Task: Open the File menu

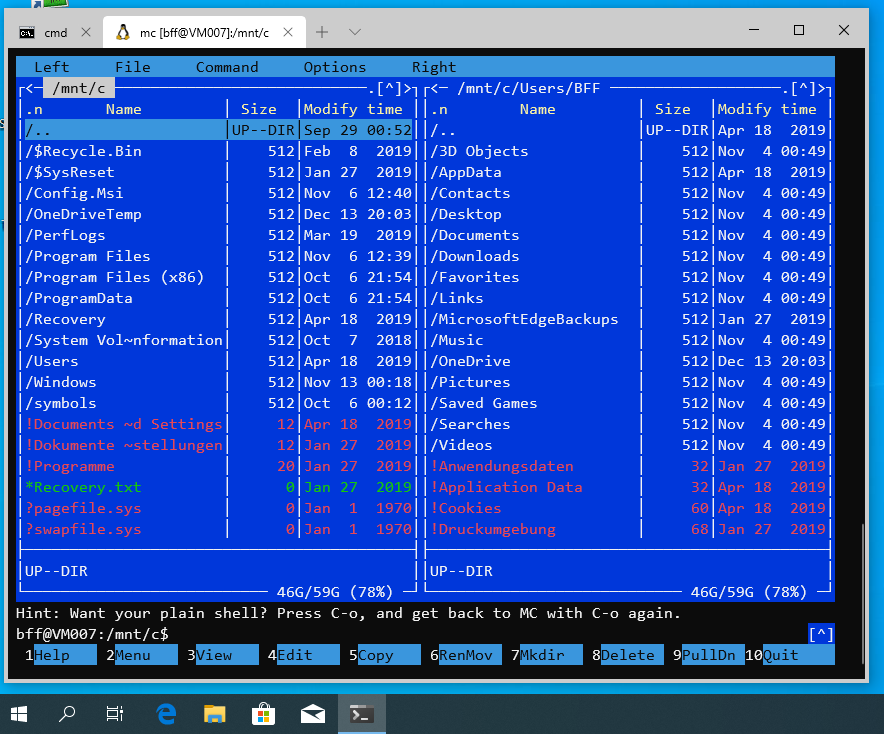Action: click(x=132, y=67)
